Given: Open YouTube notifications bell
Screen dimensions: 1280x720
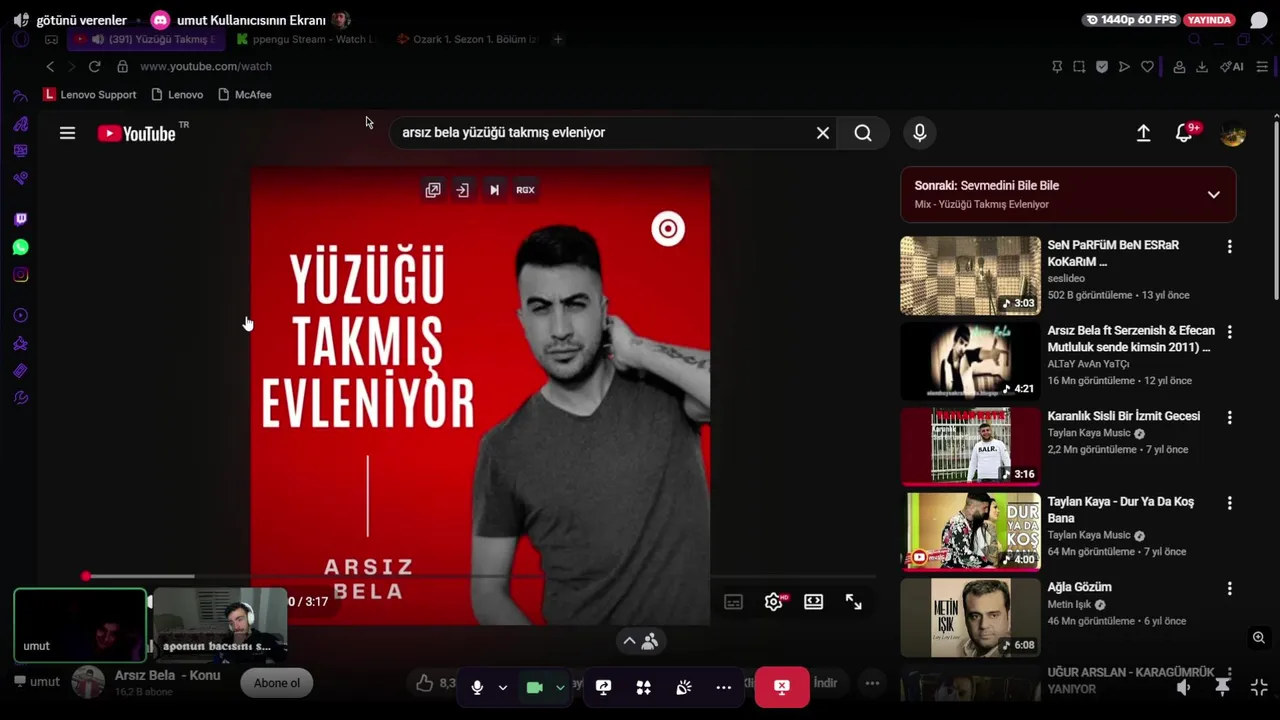Looking at the screenshot, I should point(1184,133).
